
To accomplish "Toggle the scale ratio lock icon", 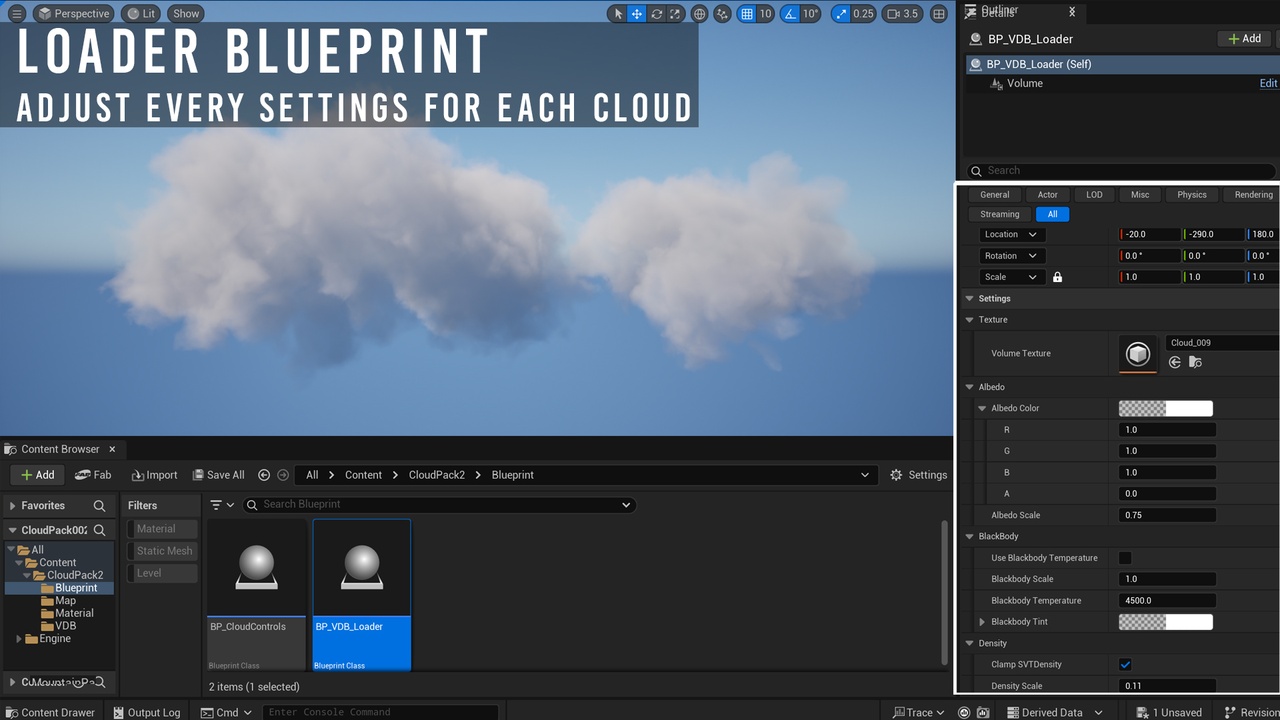I will 1057,277.
